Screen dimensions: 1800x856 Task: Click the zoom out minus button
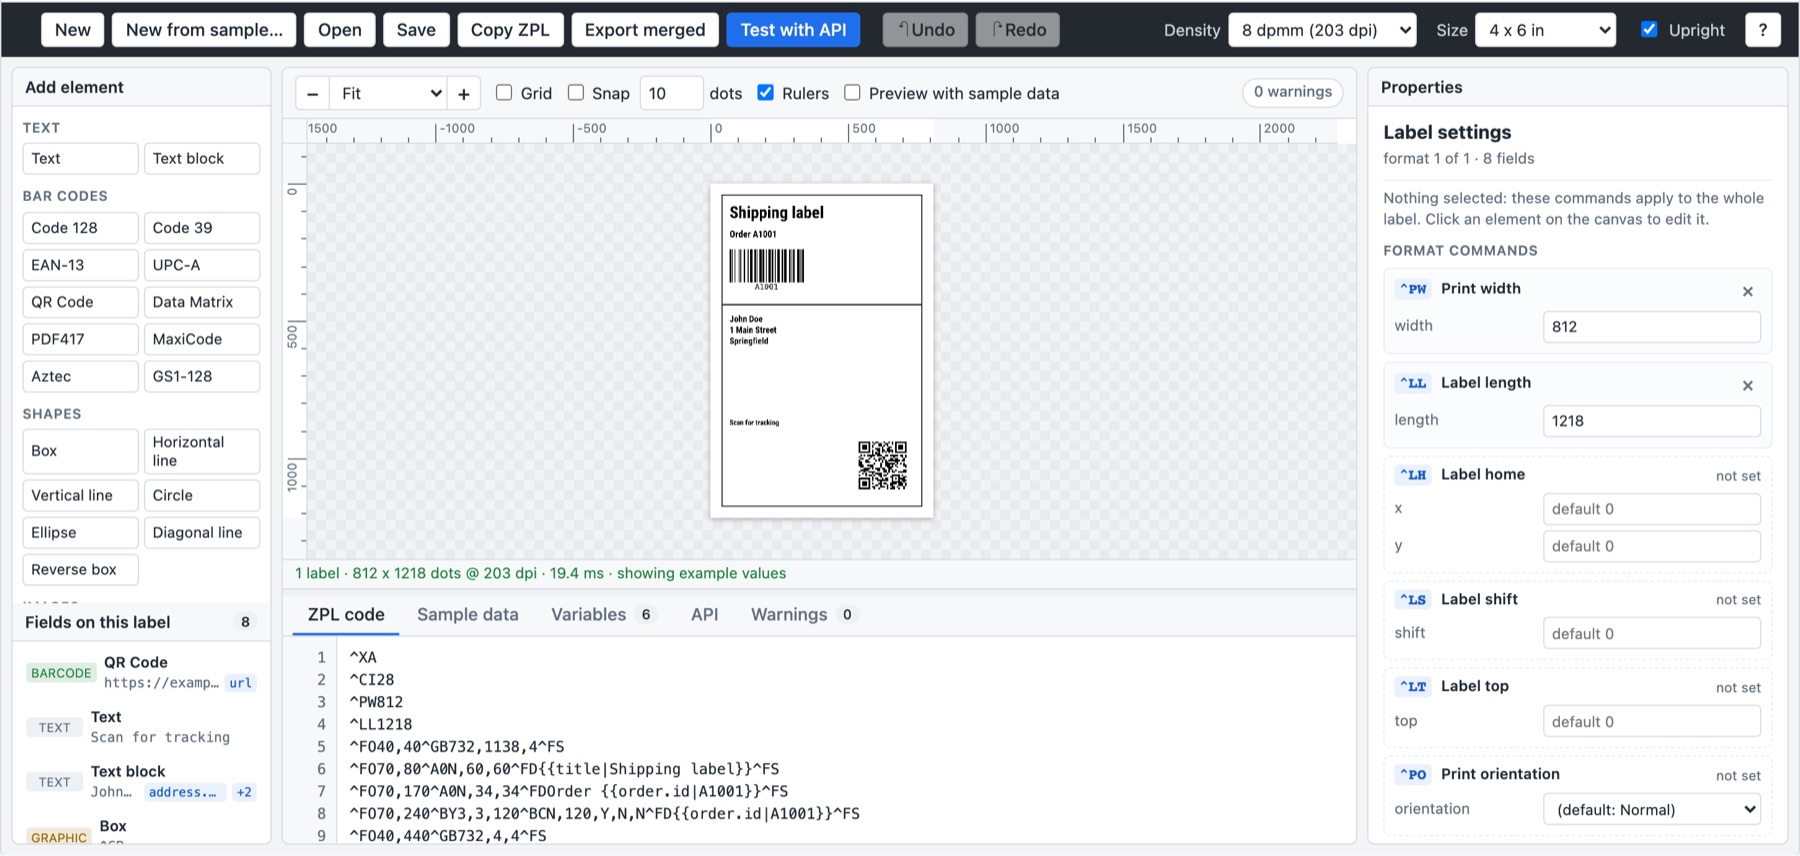point(313,94)
